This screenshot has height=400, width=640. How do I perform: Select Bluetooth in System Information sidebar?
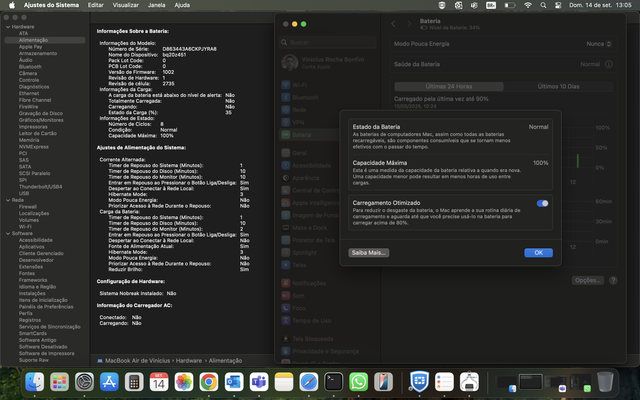(30, 67)
